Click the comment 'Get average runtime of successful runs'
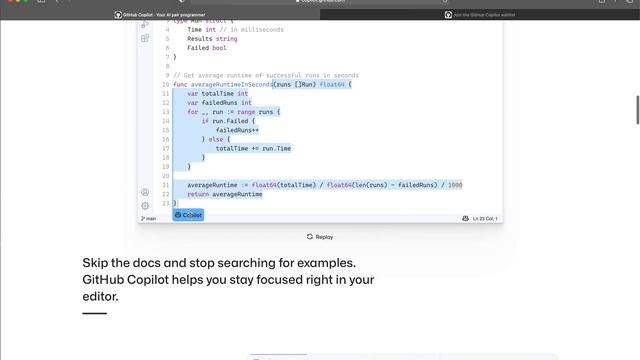640x360 pixels. coord(266,76)
